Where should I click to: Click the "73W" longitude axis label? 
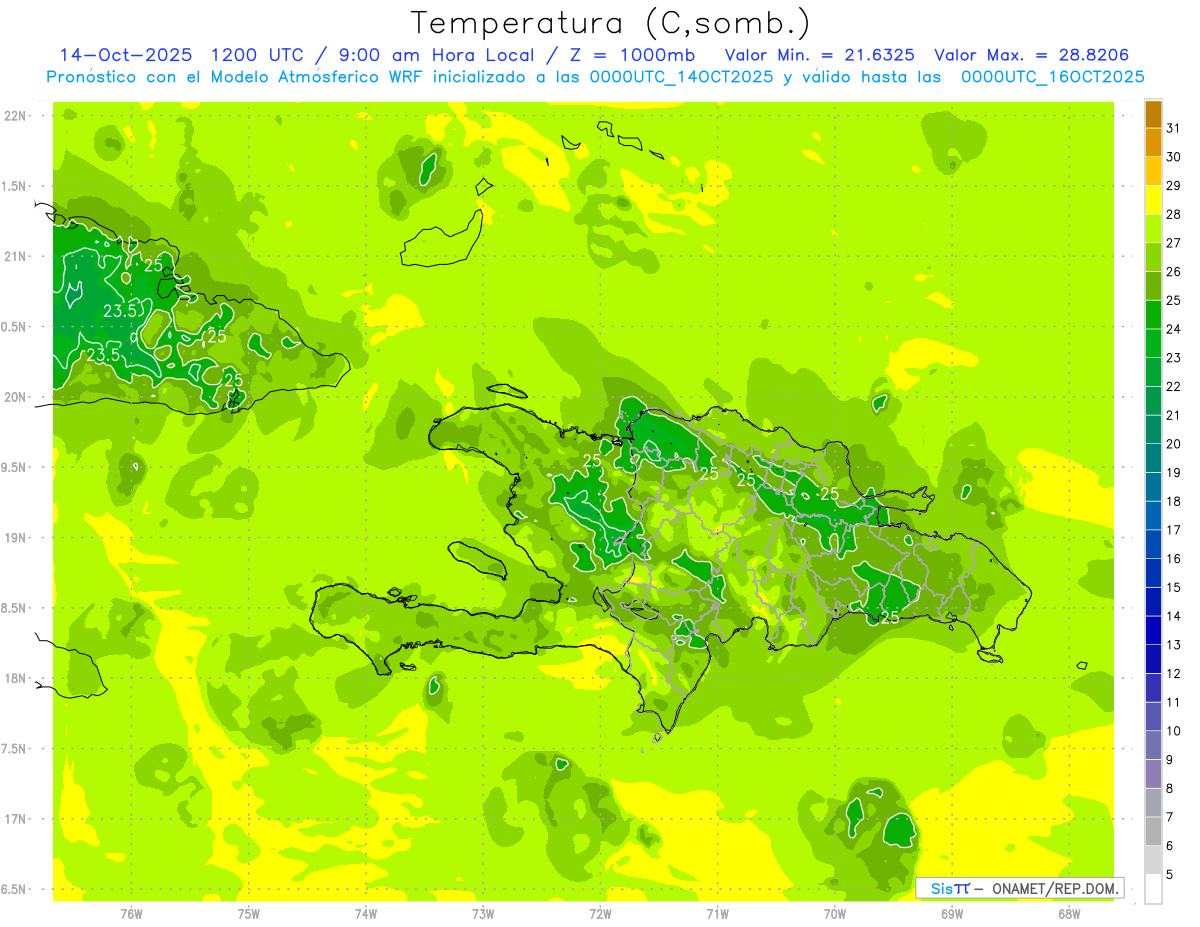tap(483, 914)
